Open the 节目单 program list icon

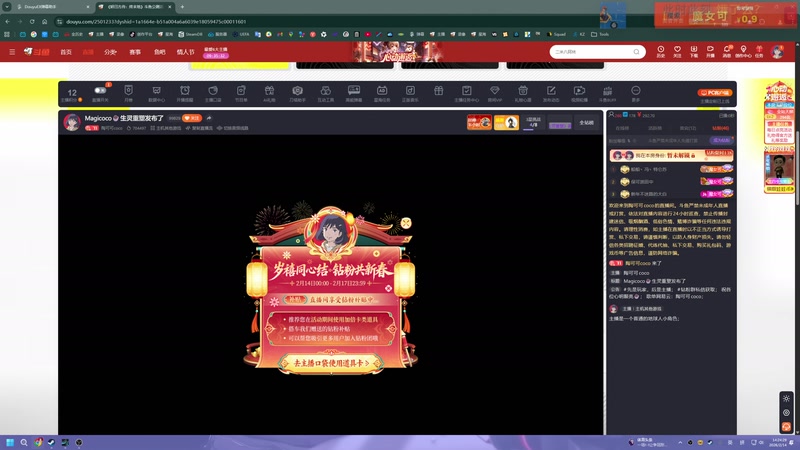point(241,90)
